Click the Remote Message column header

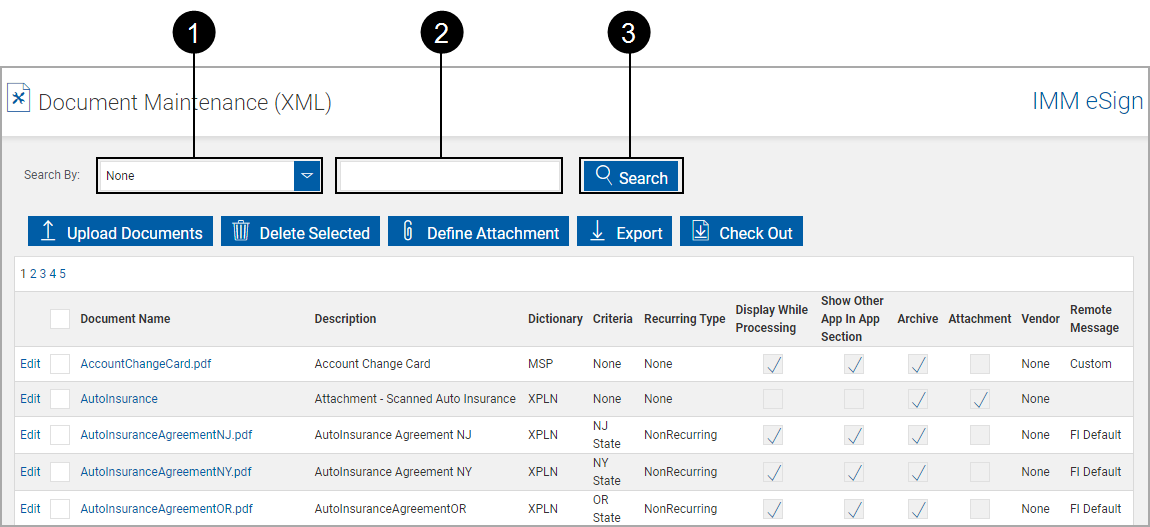point(1094,319)
